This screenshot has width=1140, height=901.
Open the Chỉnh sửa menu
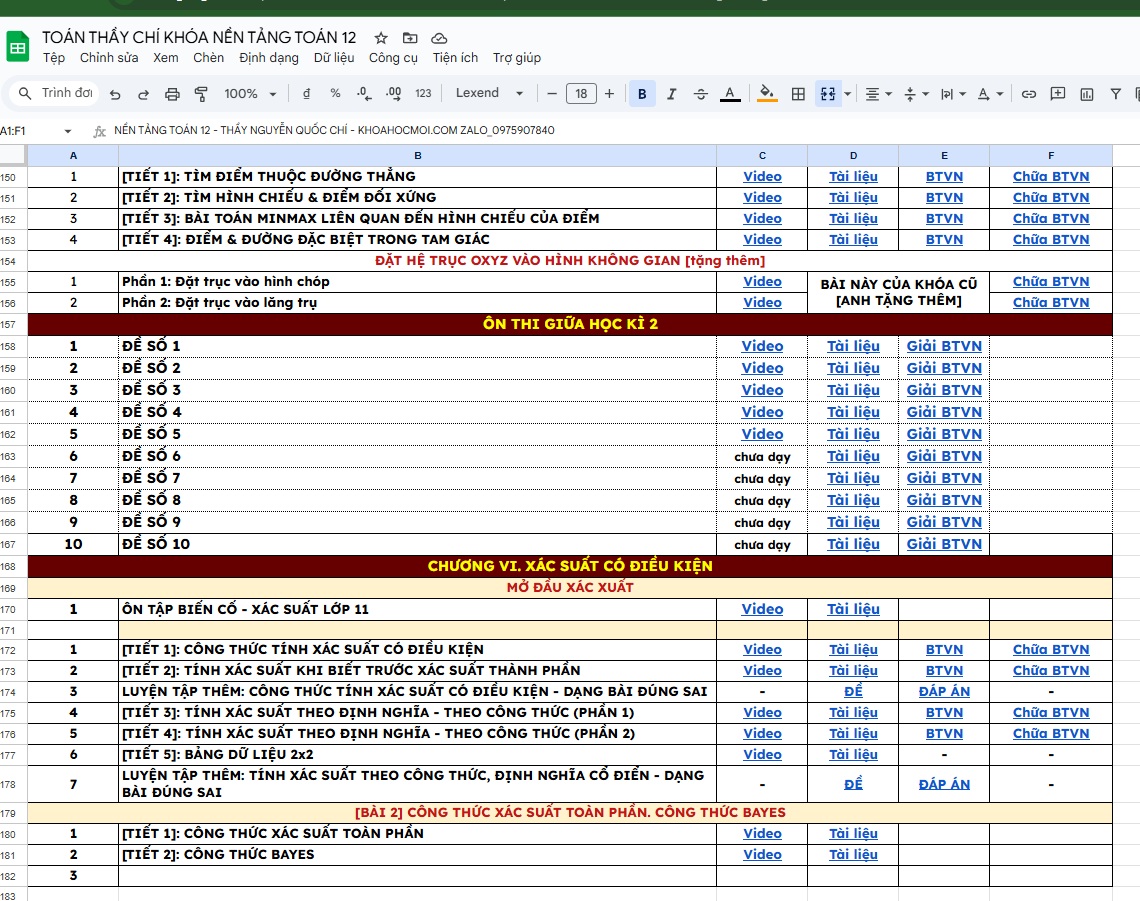coord(109,57)
